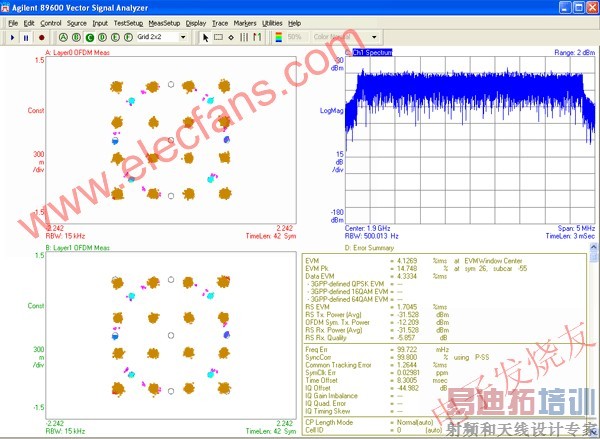Viewport: 600px width, 439px height.
Task: Click trace A RBW: 15 kHz label
Action: point(65,236)
